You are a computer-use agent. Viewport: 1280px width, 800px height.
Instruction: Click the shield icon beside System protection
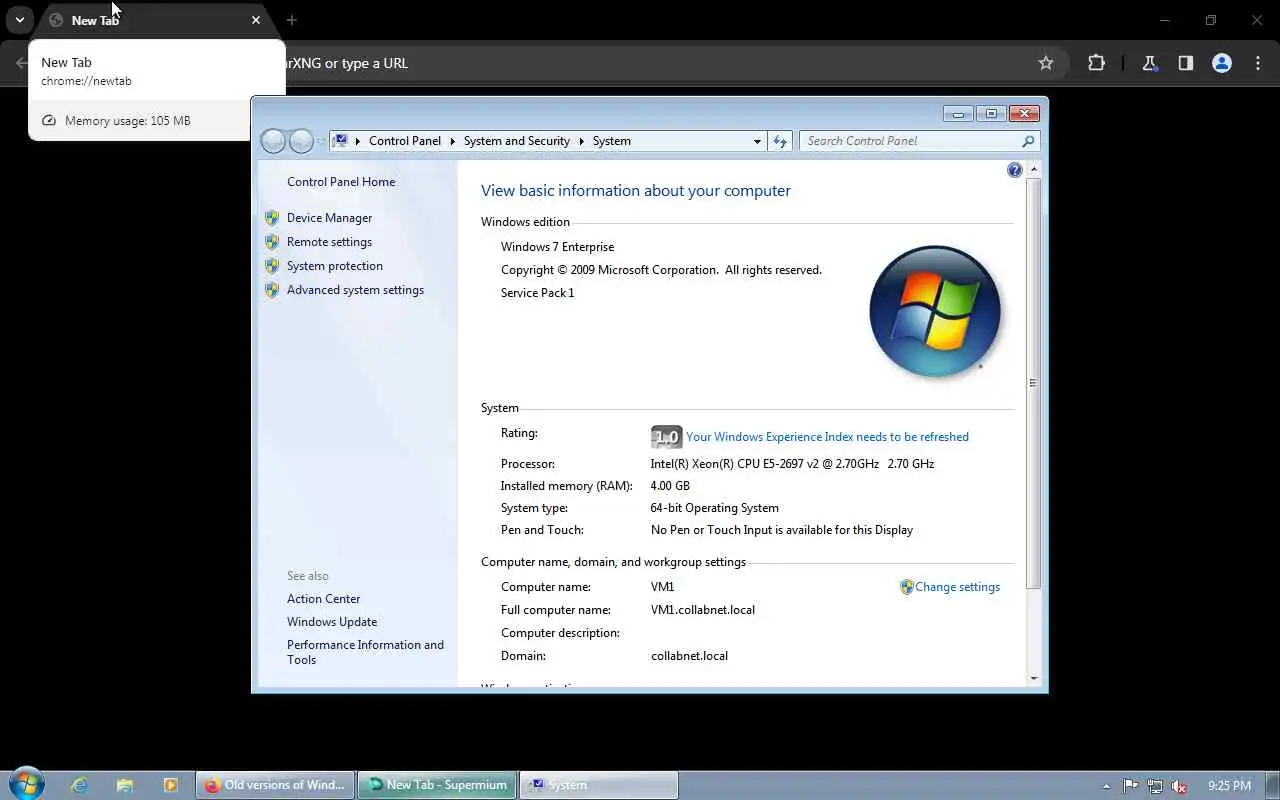[x=272, y=266]
